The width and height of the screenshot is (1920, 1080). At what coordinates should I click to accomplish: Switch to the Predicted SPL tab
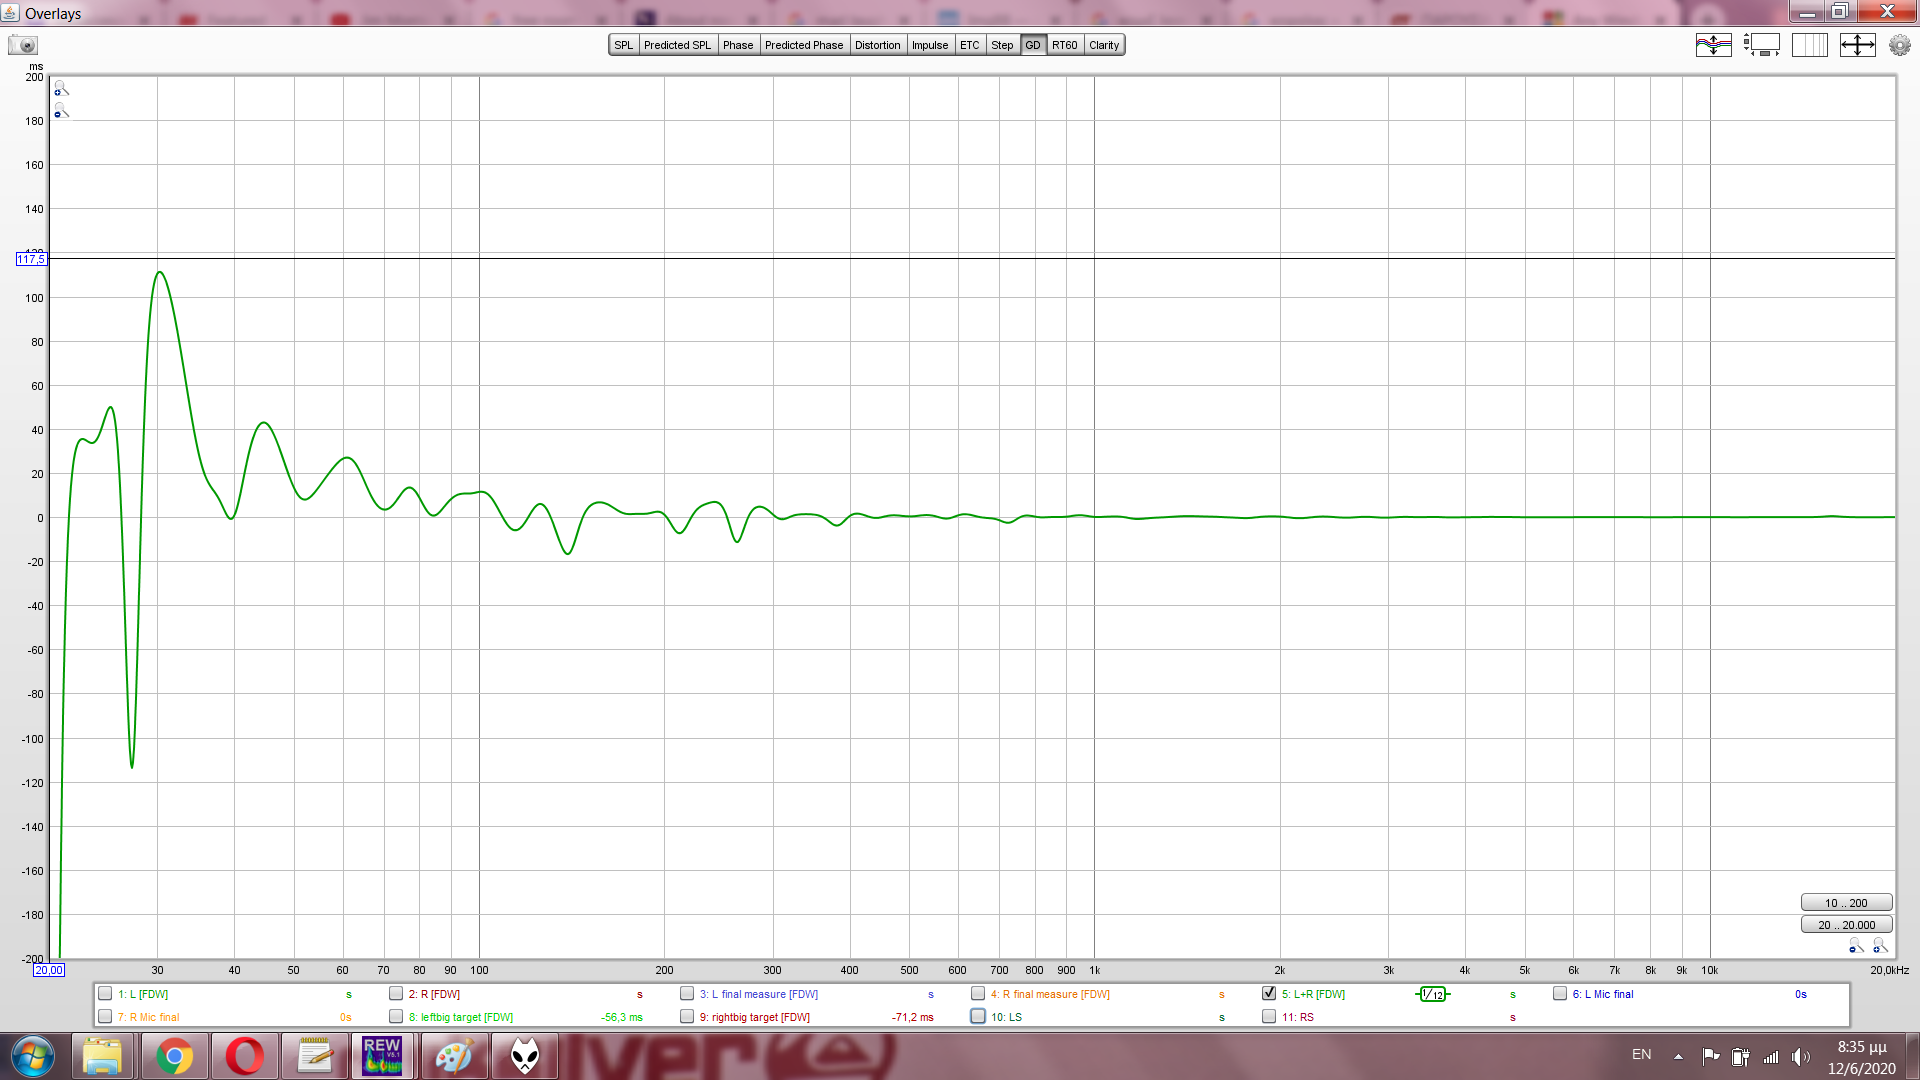(678, 45)
